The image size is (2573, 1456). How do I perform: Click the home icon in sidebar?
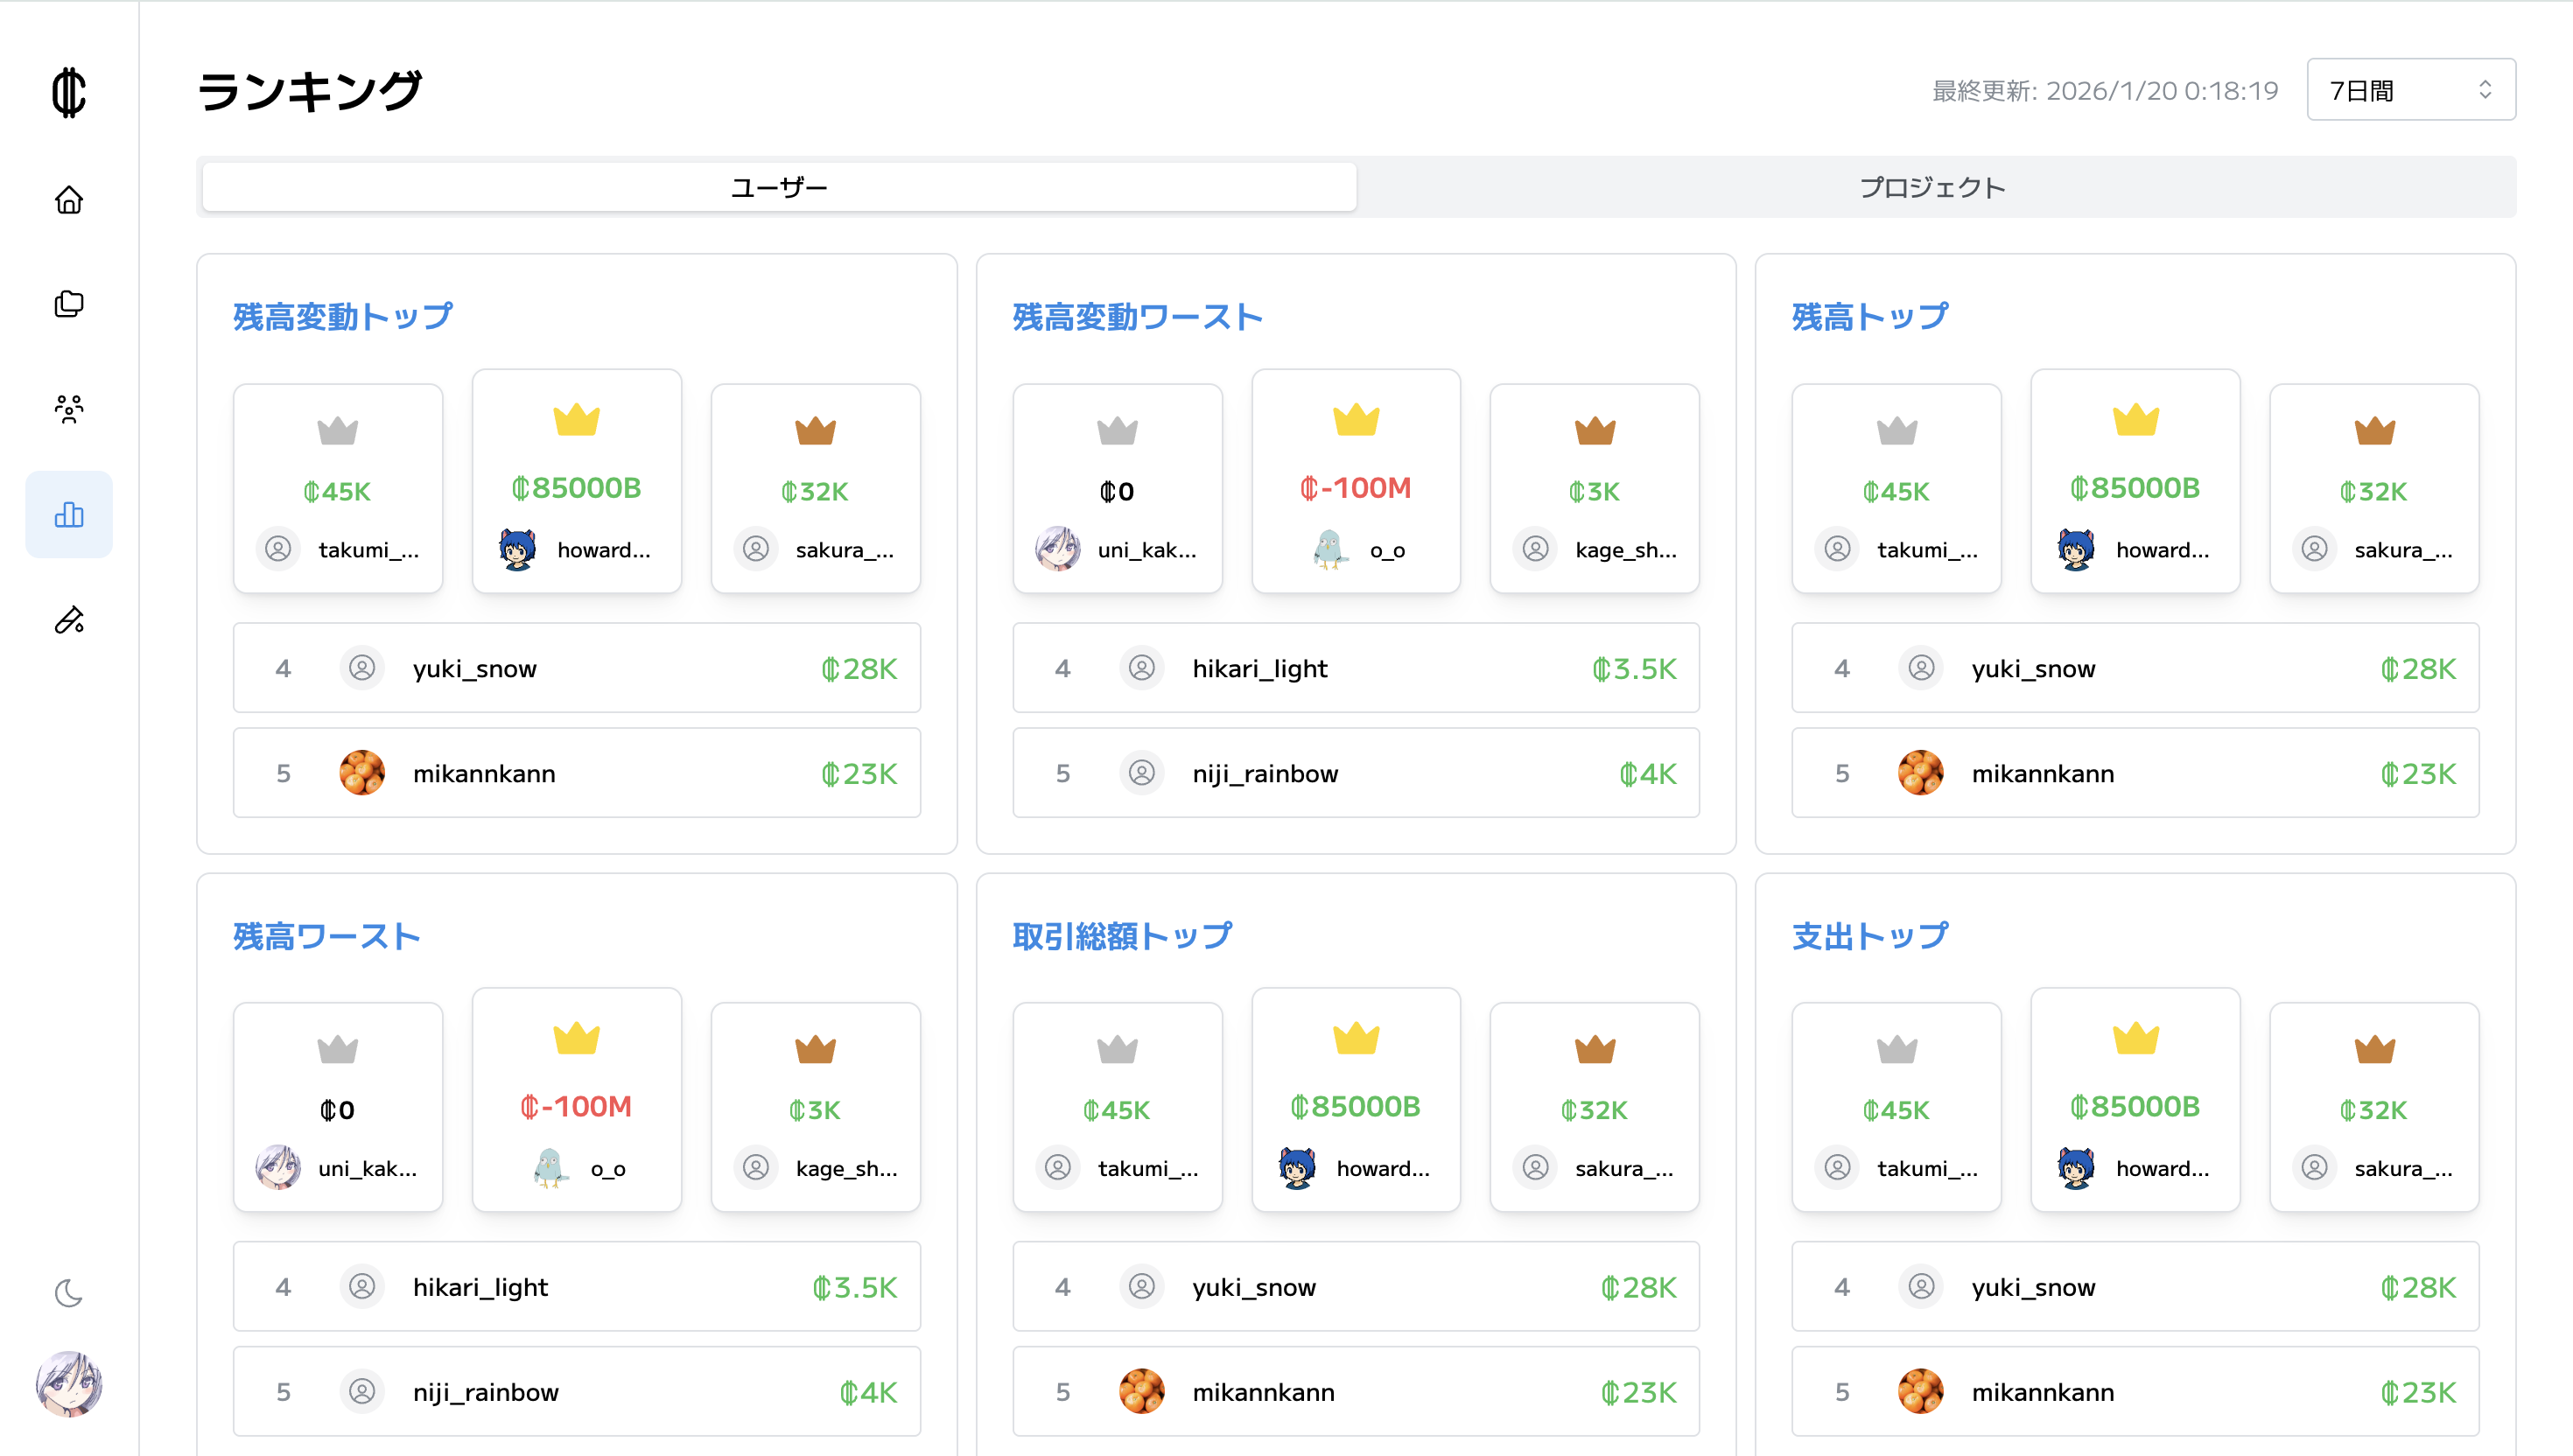pos(69,200)
